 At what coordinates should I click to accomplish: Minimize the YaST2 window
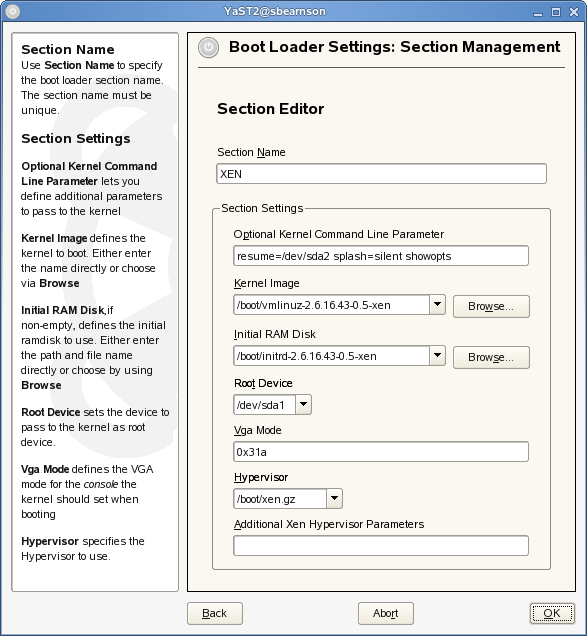[x=538, y=12]
